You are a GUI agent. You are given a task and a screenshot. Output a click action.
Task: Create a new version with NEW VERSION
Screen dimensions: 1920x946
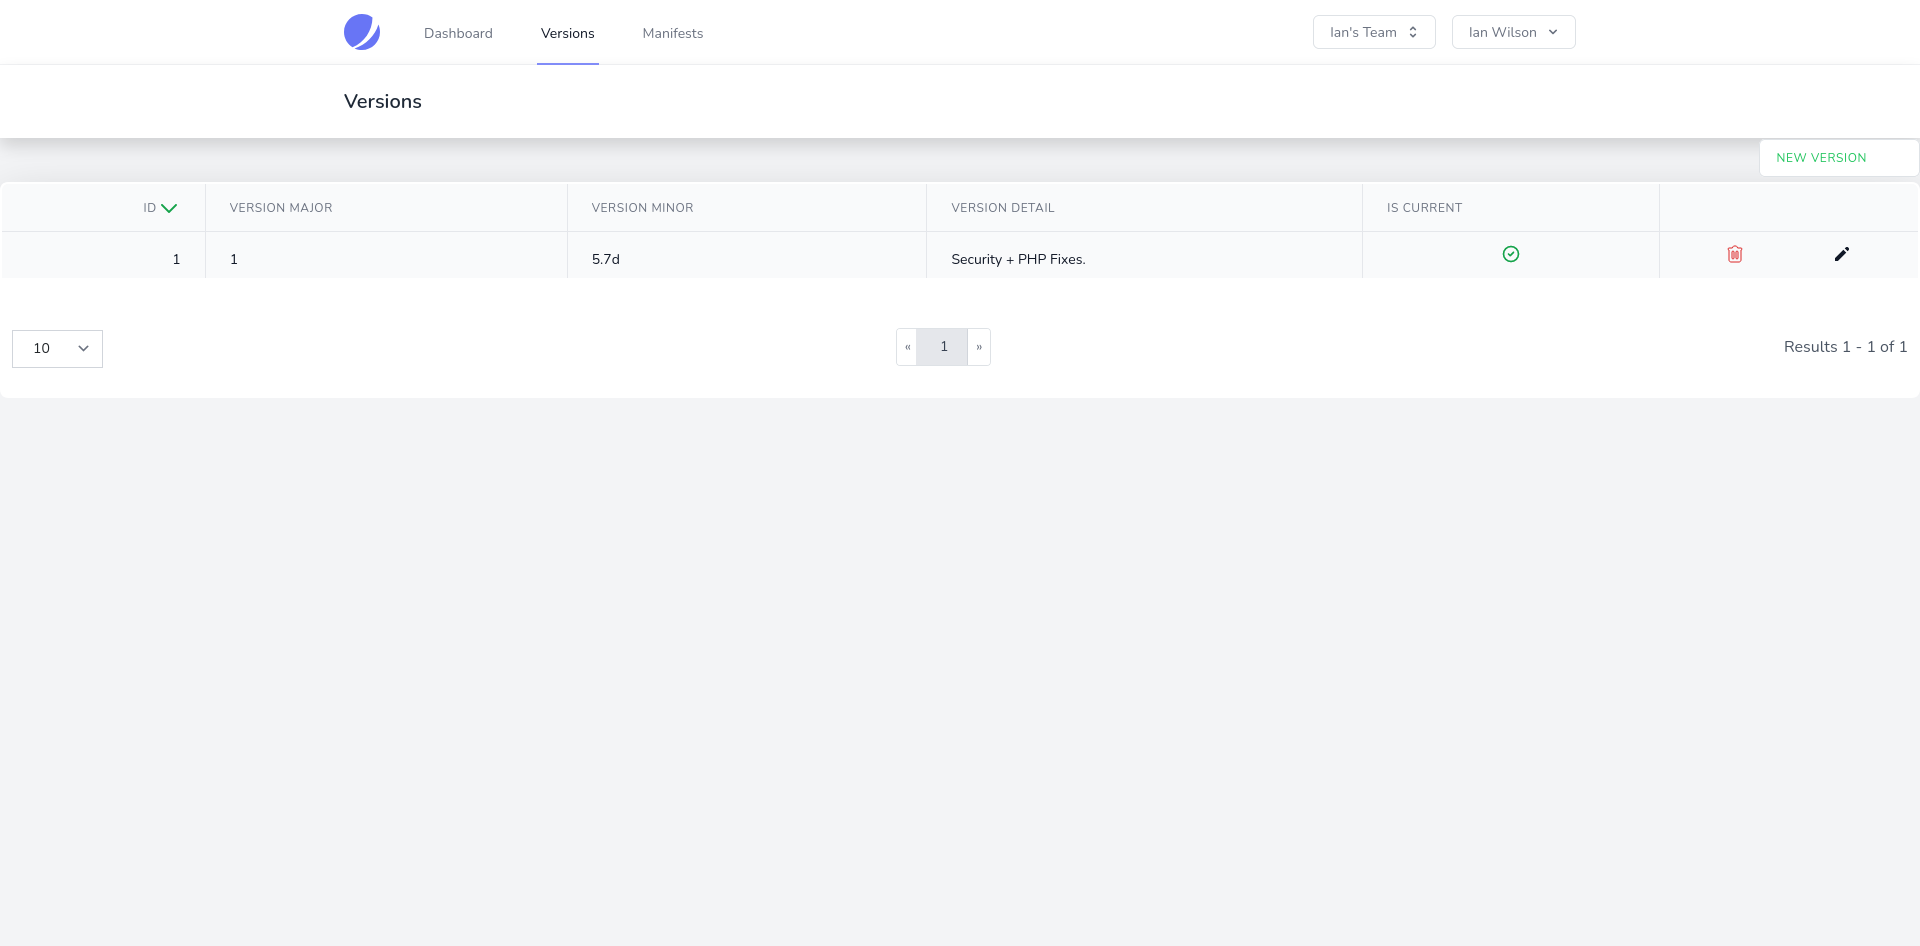[1839, 158]
